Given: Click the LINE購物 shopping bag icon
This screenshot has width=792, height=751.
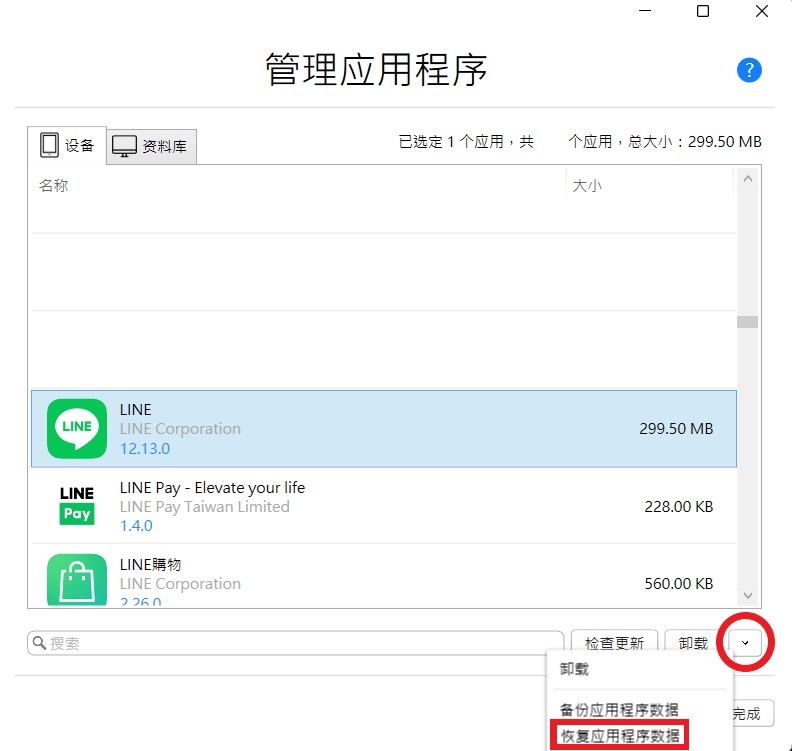Looking at the screenshot, I should tap(77, 581).
